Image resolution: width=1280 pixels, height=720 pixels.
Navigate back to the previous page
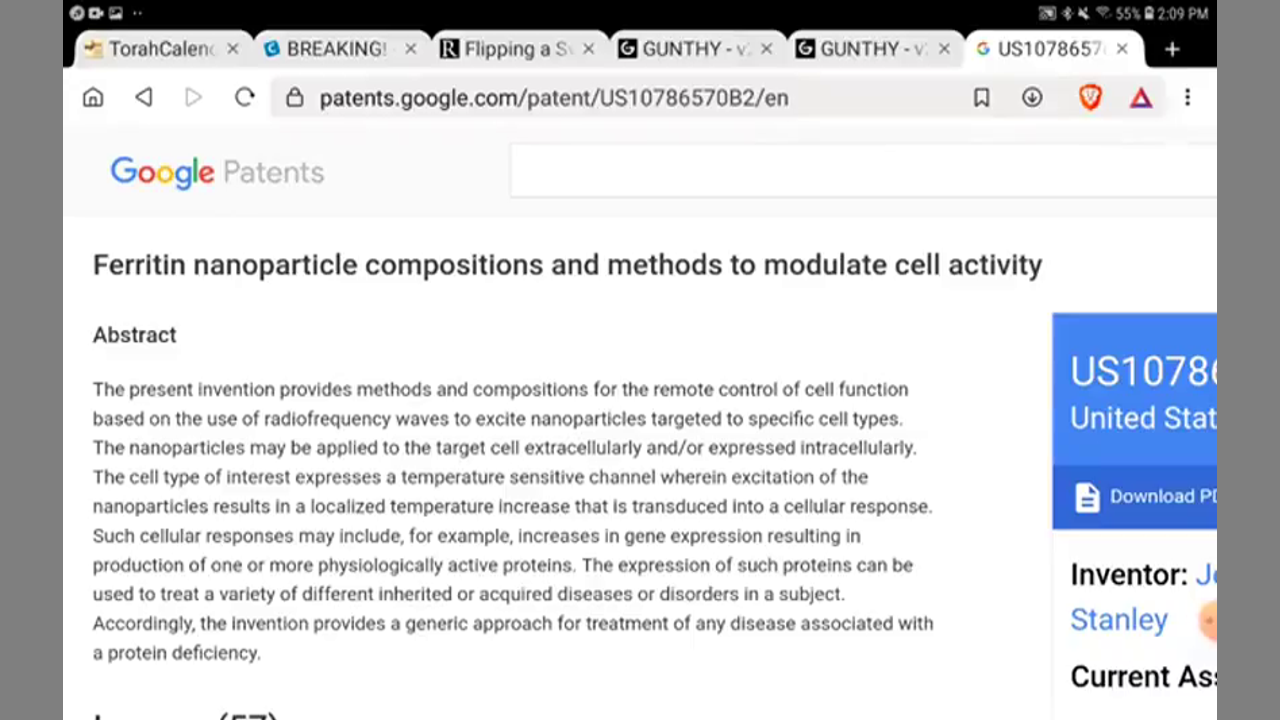(x=144, y=97)
